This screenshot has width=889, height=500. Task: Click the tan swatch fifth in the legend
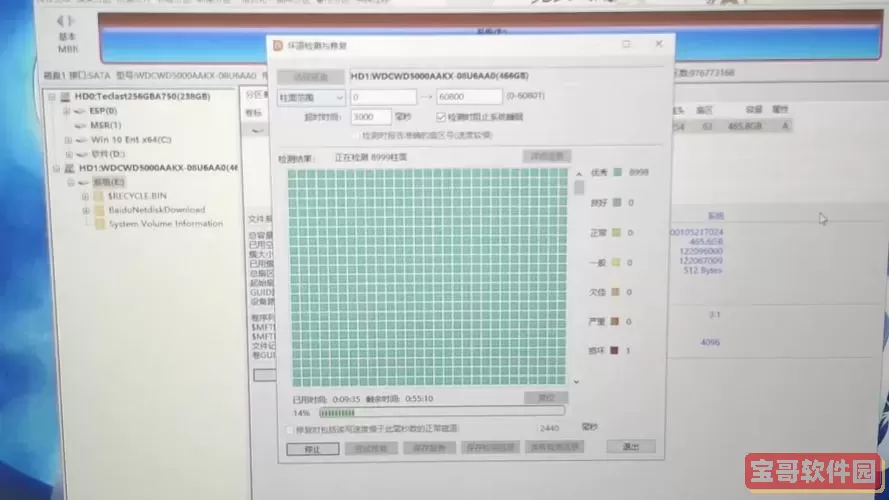(615, 291)
